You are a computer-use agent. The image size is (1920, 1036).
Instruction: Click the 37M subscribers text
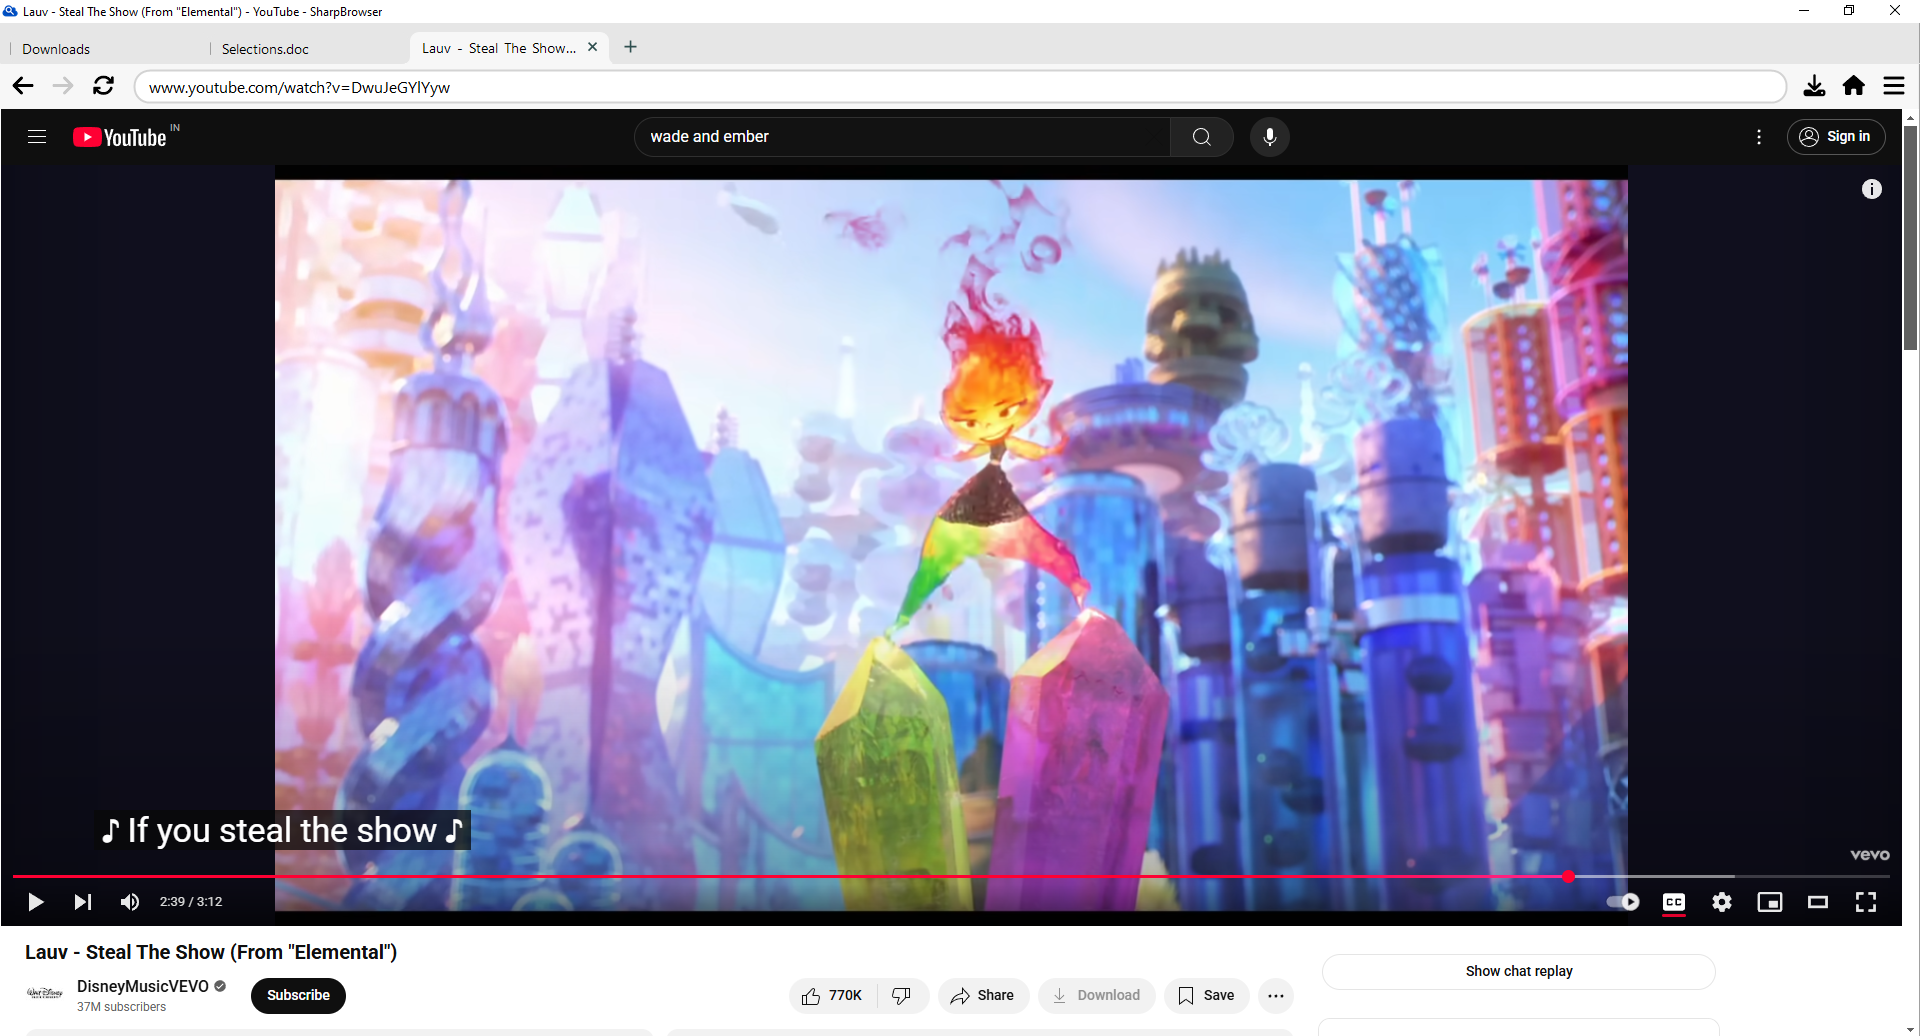tap(121, 1008)
